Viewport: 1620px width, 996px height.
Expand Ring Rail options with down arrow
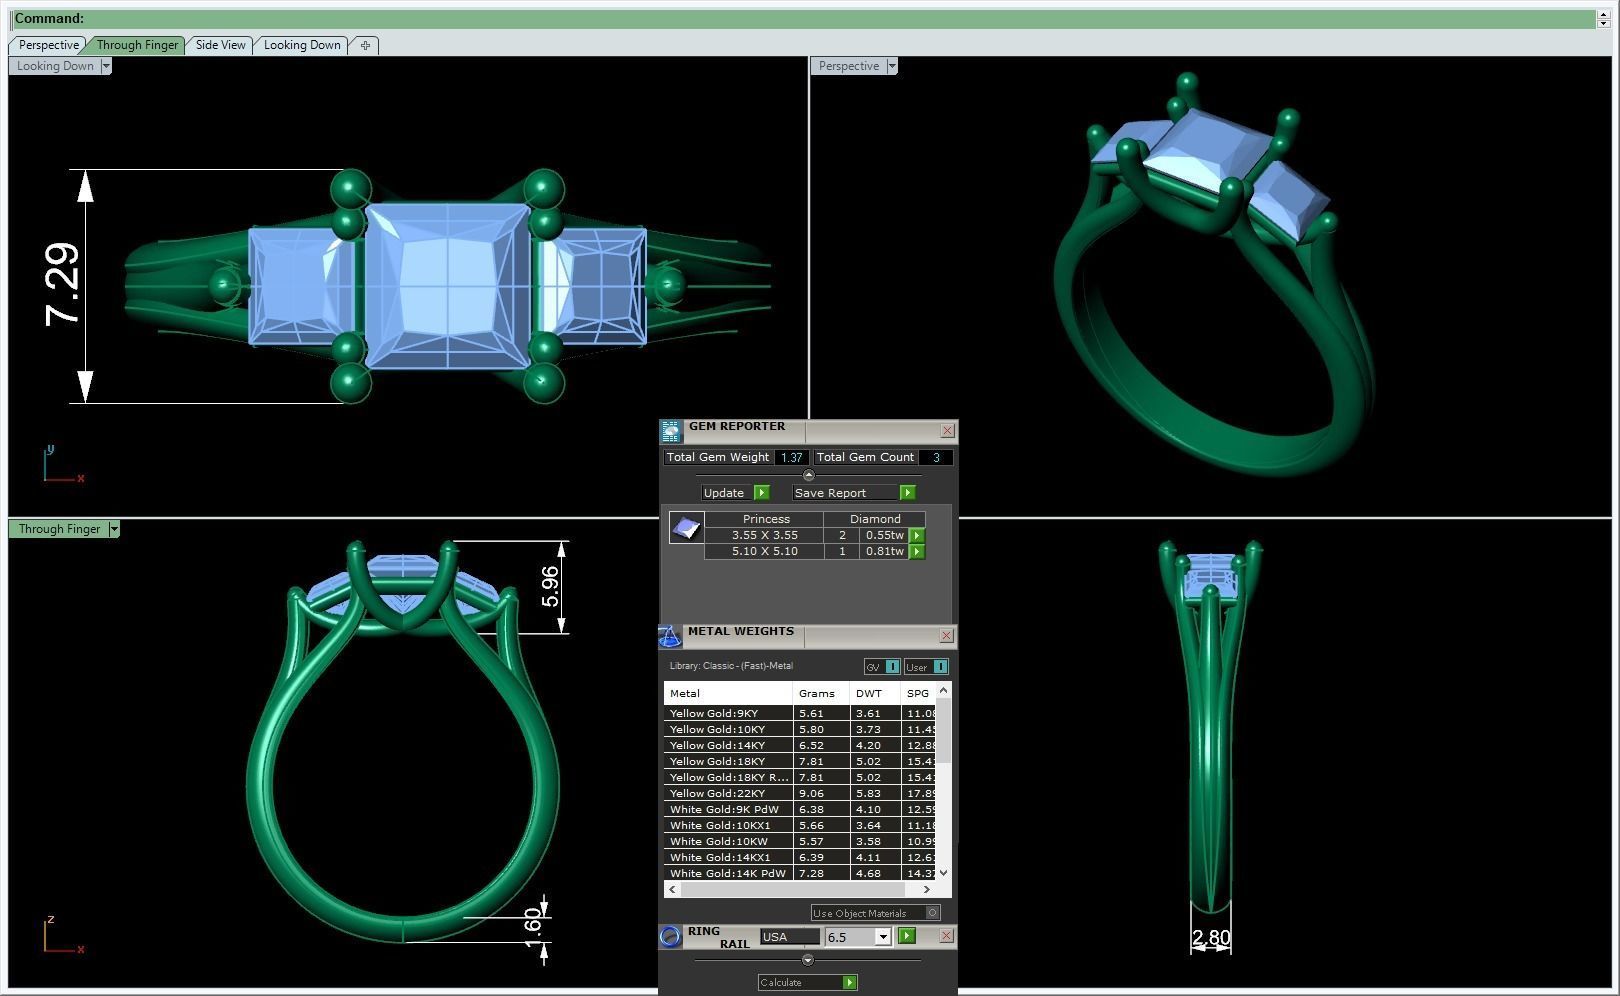pos(808,960)
